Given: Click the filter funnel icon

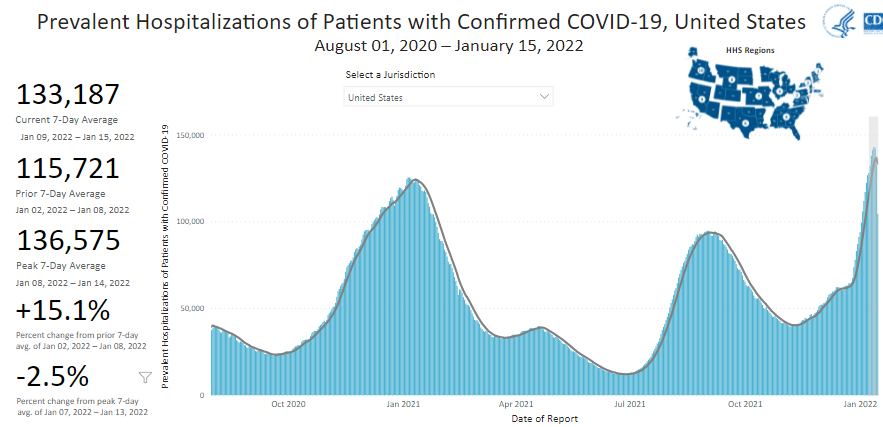Looking at the screenshot, I should tap(145, 377).
